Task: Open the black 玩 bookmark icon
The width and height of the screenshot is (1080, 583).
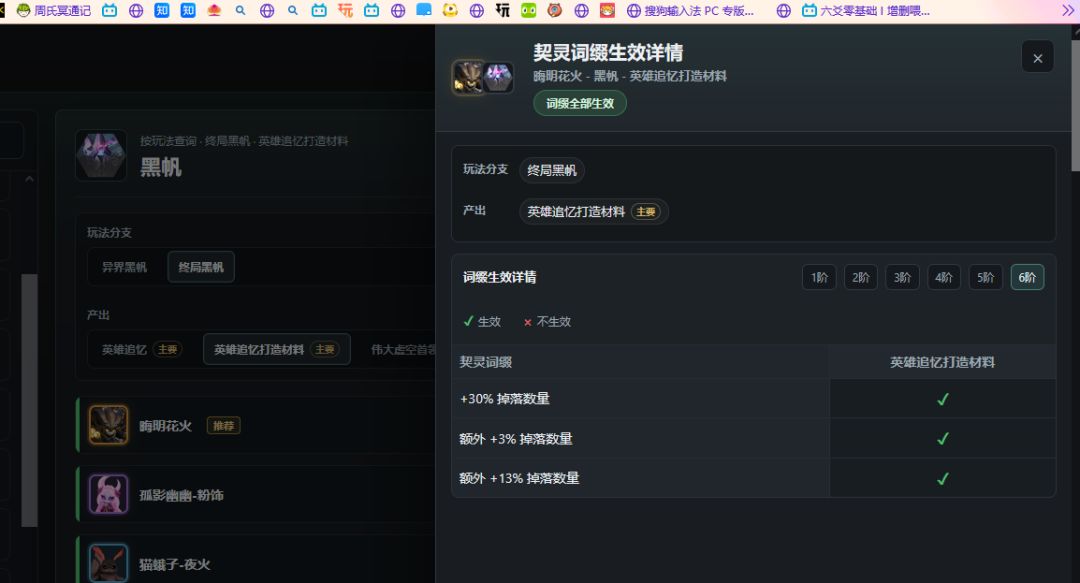Action: click(503, 10)
